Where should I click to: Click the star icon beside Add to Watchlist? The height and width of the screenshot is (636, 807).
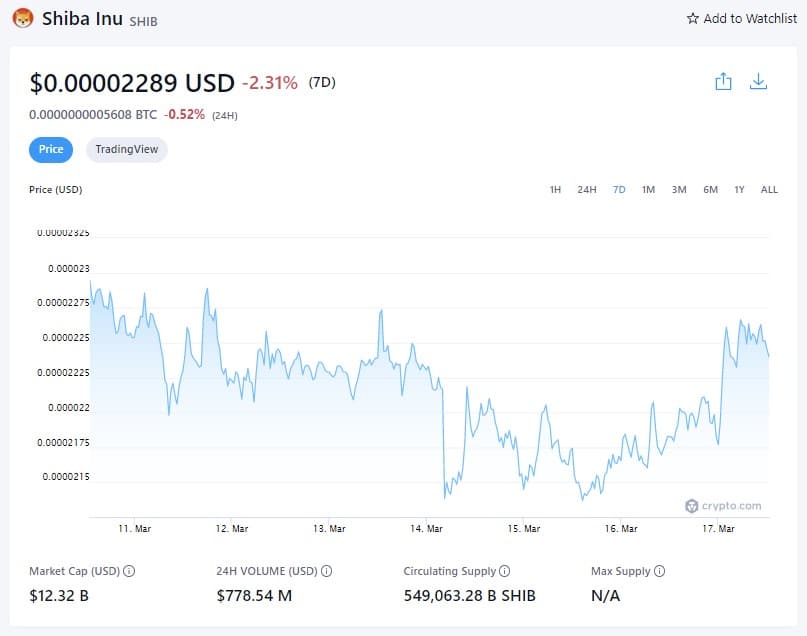pyautogui.click(x=693, y=19)
